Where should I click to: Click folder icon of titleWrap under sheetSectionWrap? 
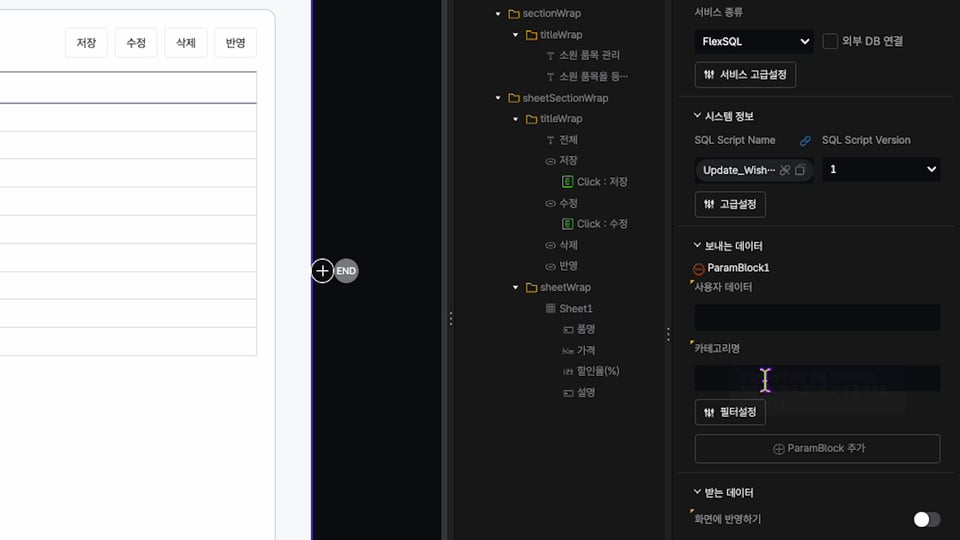tap(531, 119)
